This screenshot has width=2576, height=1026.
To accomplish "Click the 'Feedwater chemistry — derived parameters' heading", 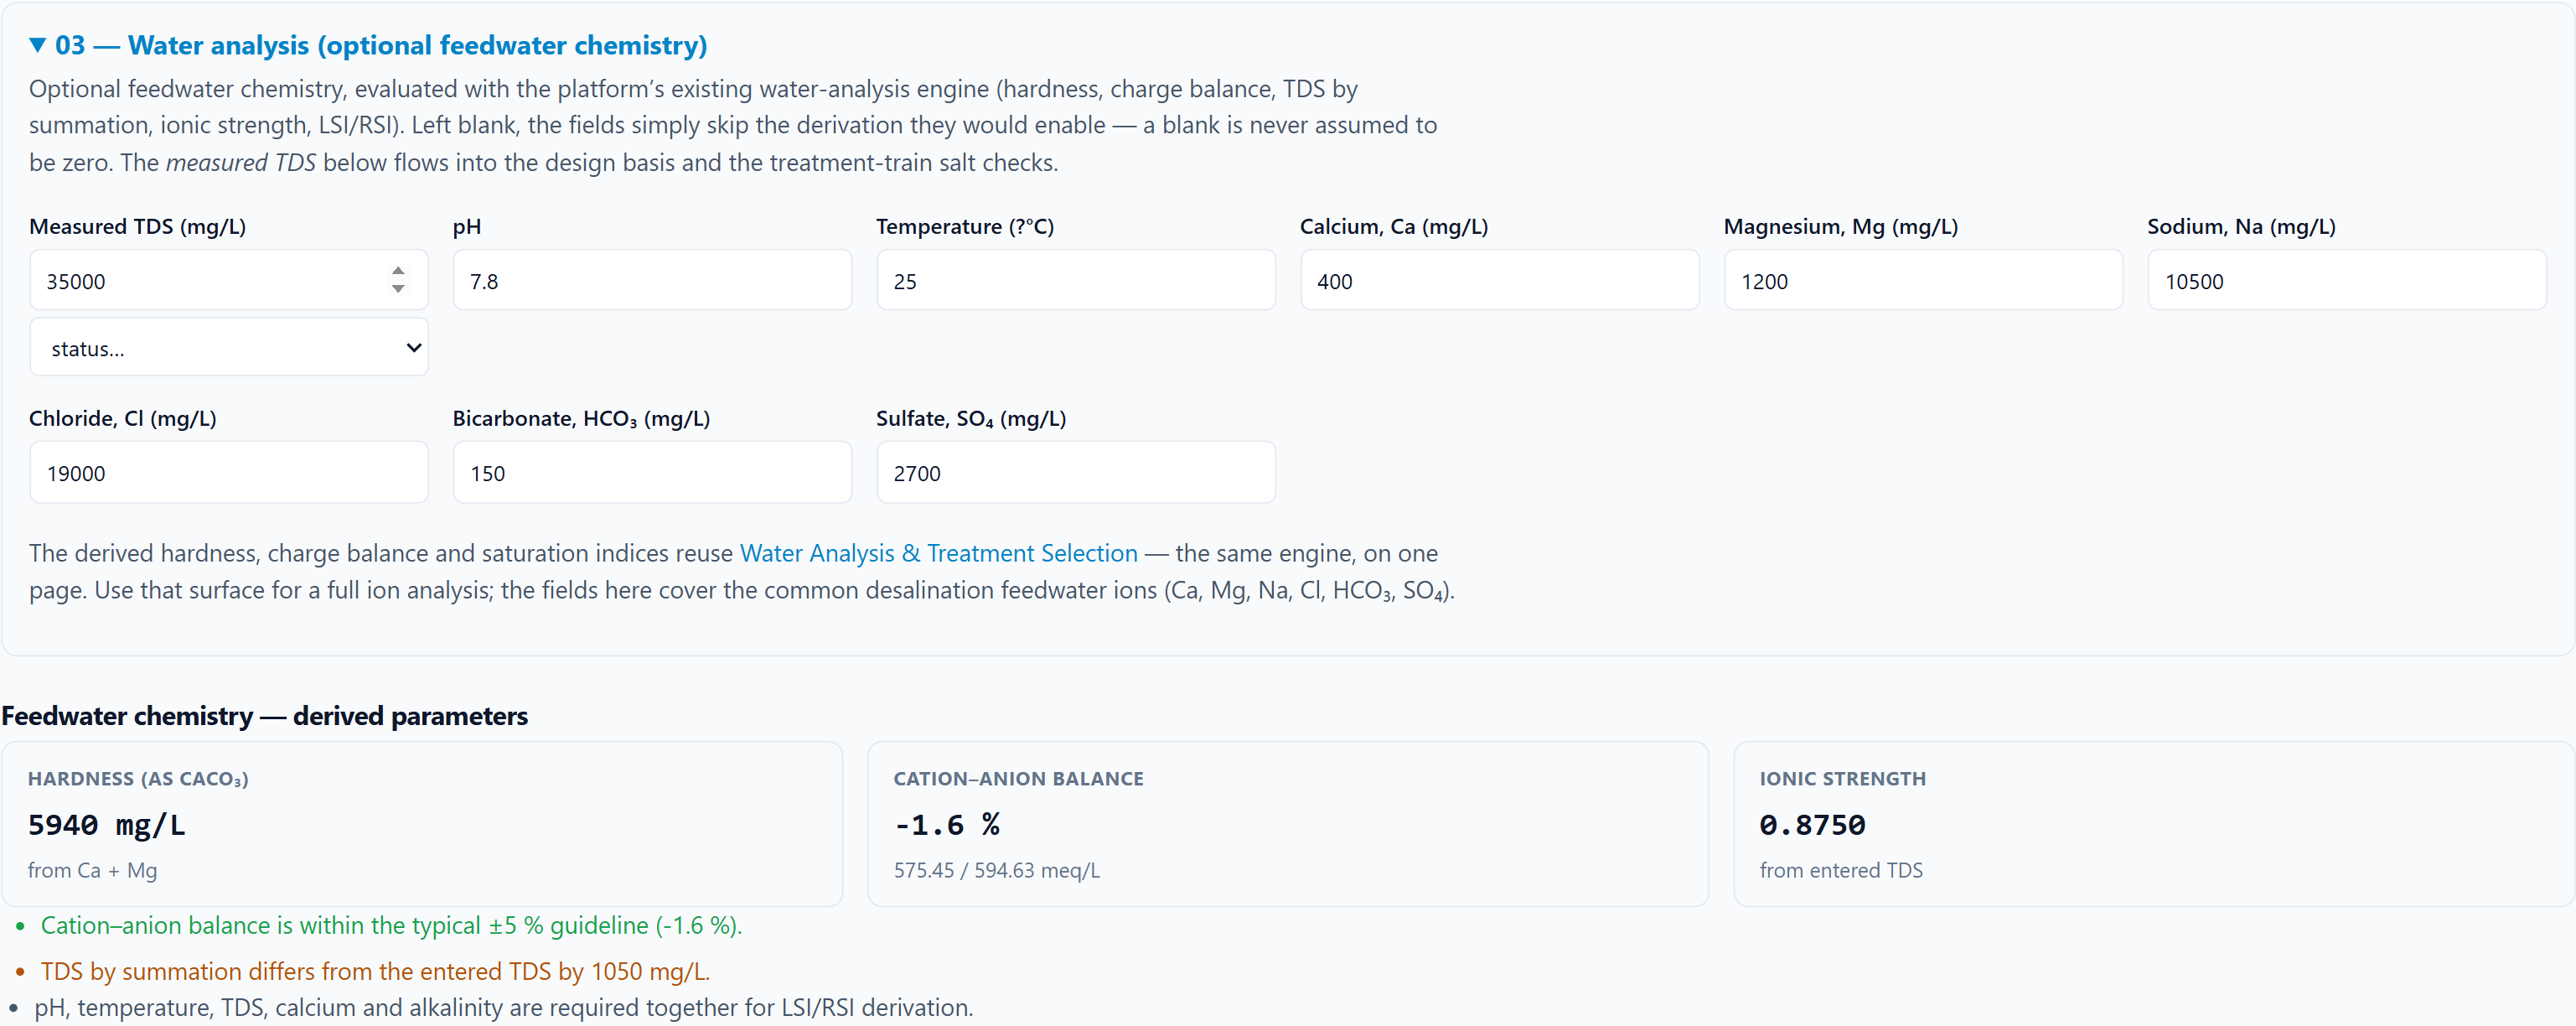I will pyautogui.click(x=264, y=716).
